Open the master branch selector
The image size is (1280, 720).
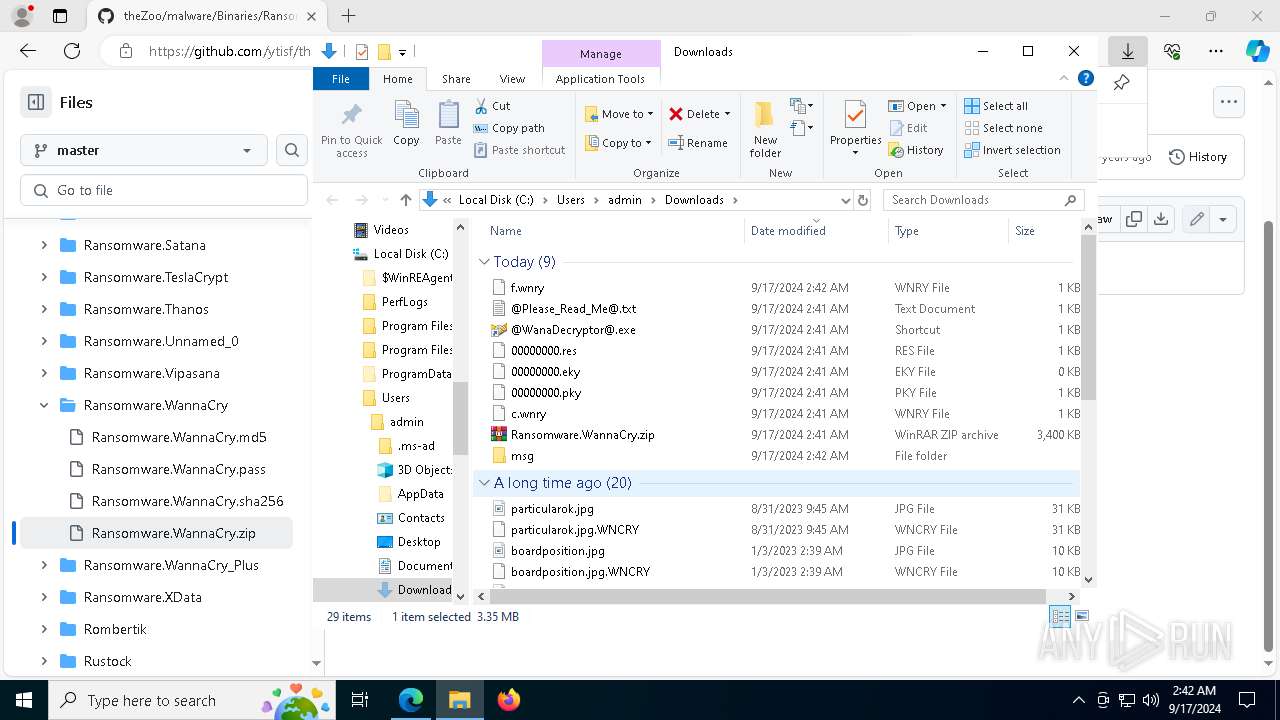pyautogui.click(x=144, y=150)
